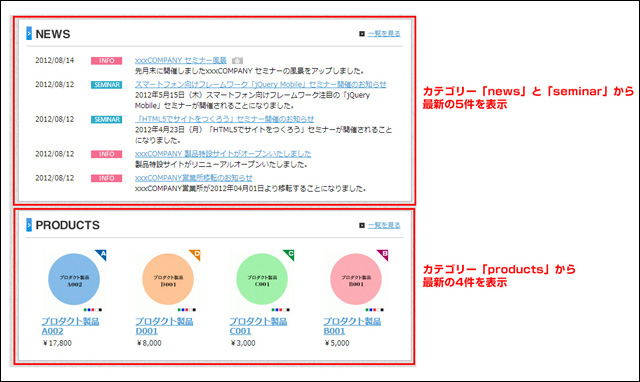Click the date 2012/08/14
640x382 pixels.
[x=55, y=60]
